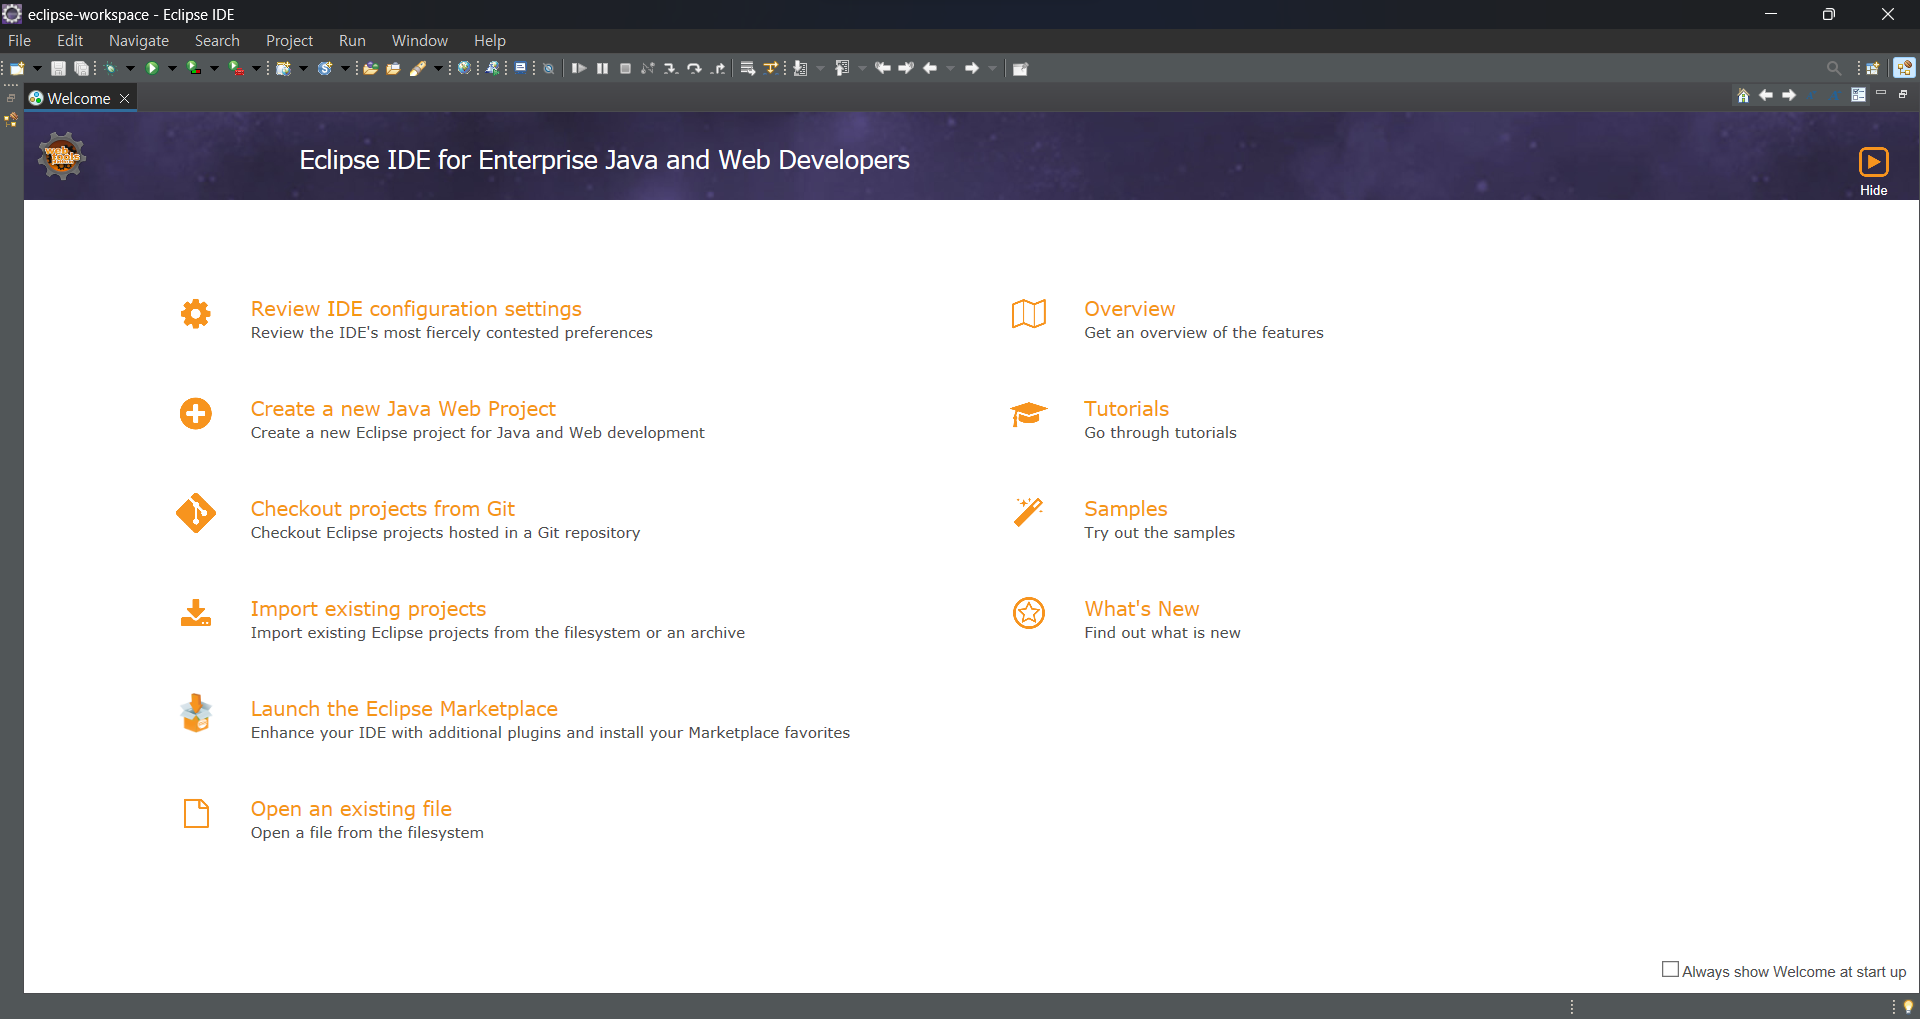
Task: Click the Step Over arrow icon
Action: (694, 68)
